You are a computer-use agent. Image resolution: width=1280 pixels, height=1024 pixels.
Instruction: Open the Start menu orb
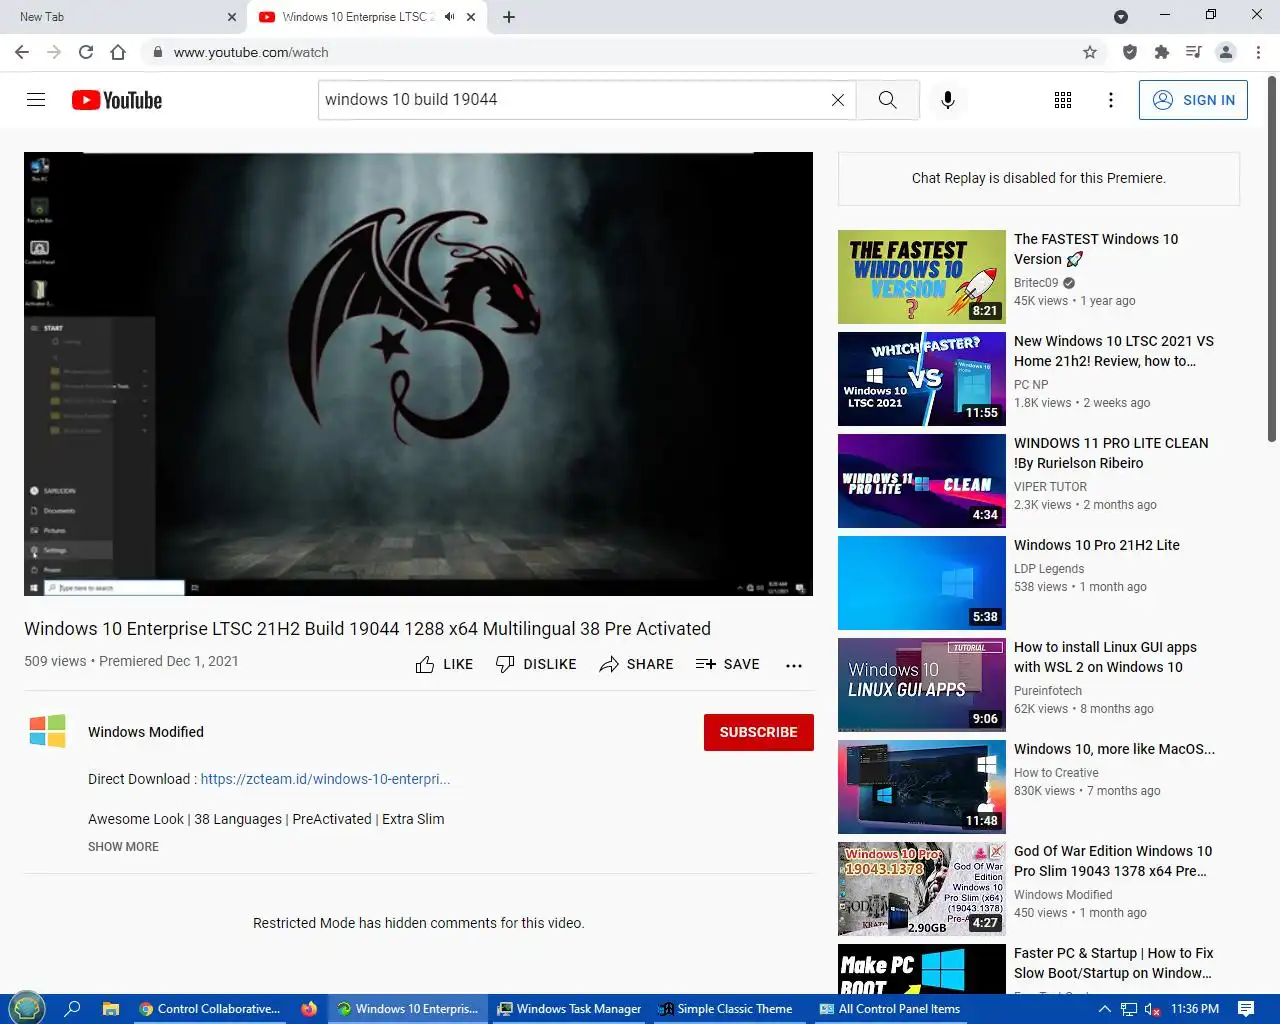[x=27, y=1008]
